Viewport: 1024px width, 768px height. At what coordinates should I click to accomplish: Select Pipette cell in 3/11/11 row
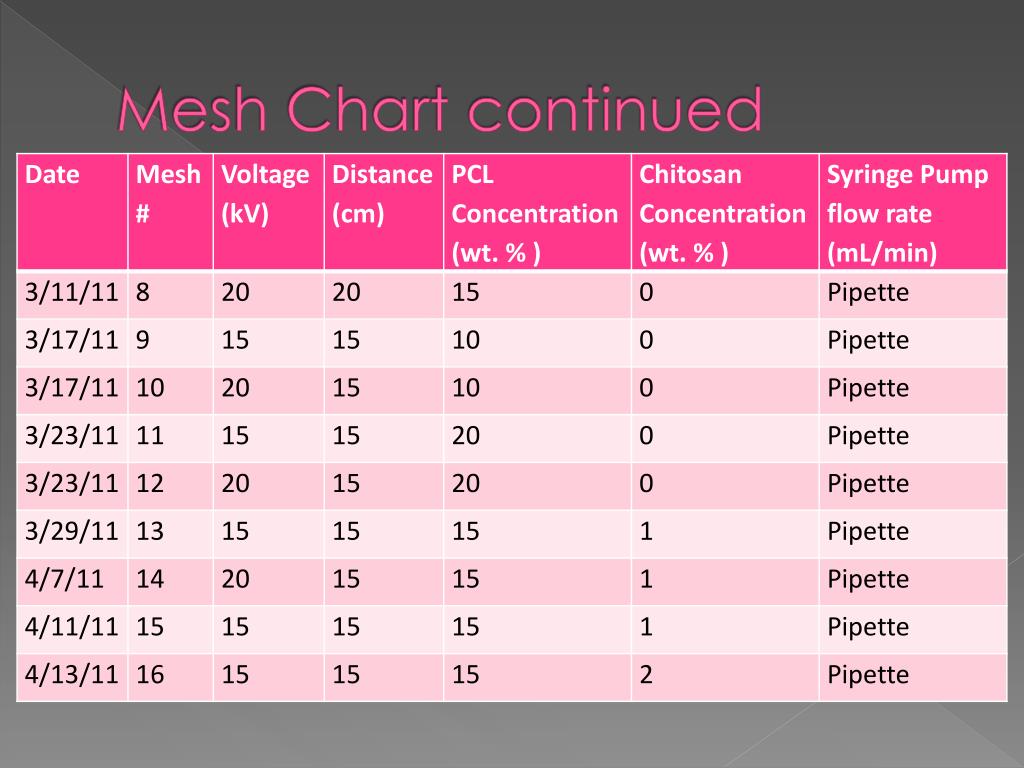point(913,294)
